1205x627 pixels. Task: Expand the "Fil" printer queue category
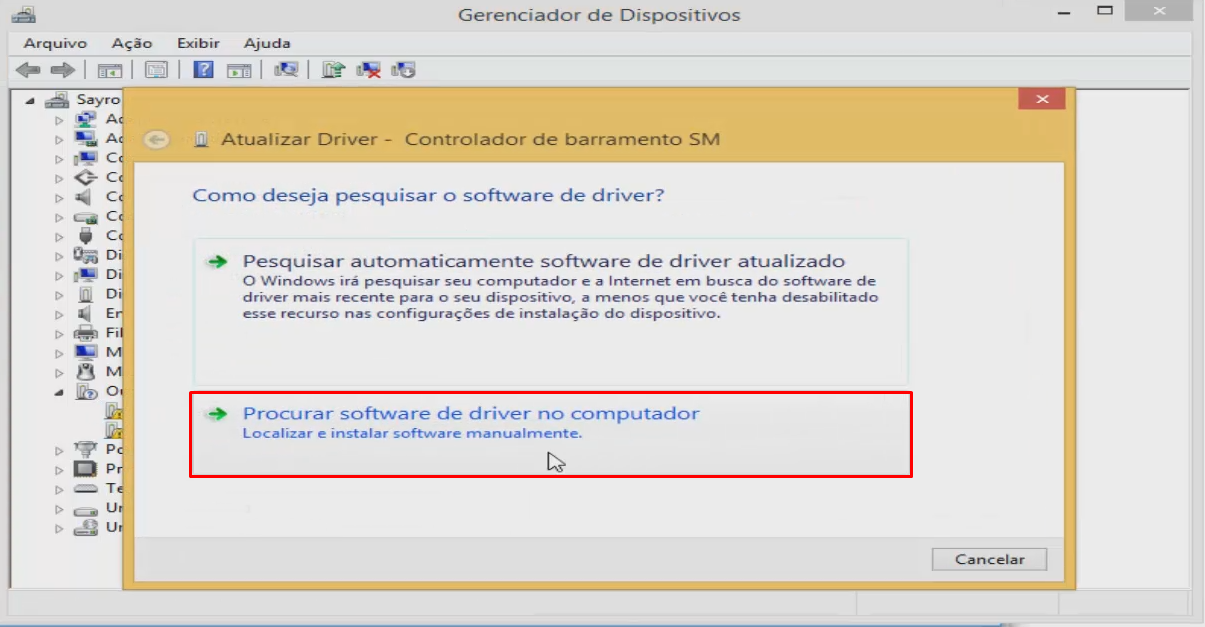59,333
